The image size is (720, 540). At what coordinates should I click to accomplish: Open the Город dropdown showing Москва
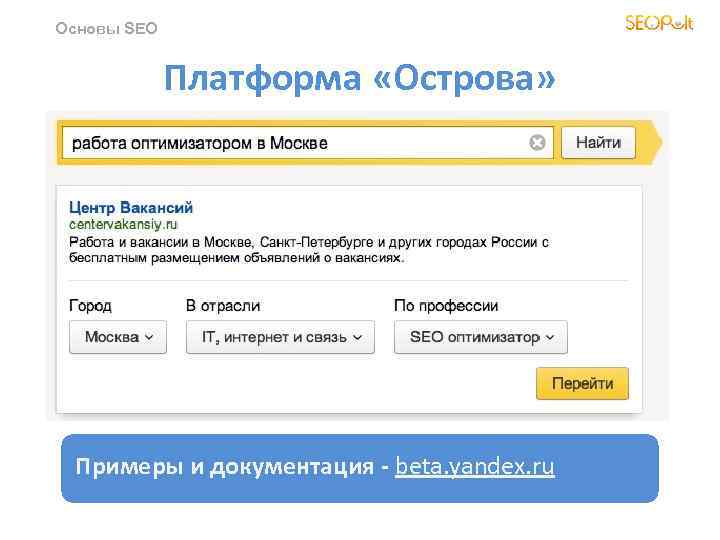[x=118, y=337]
